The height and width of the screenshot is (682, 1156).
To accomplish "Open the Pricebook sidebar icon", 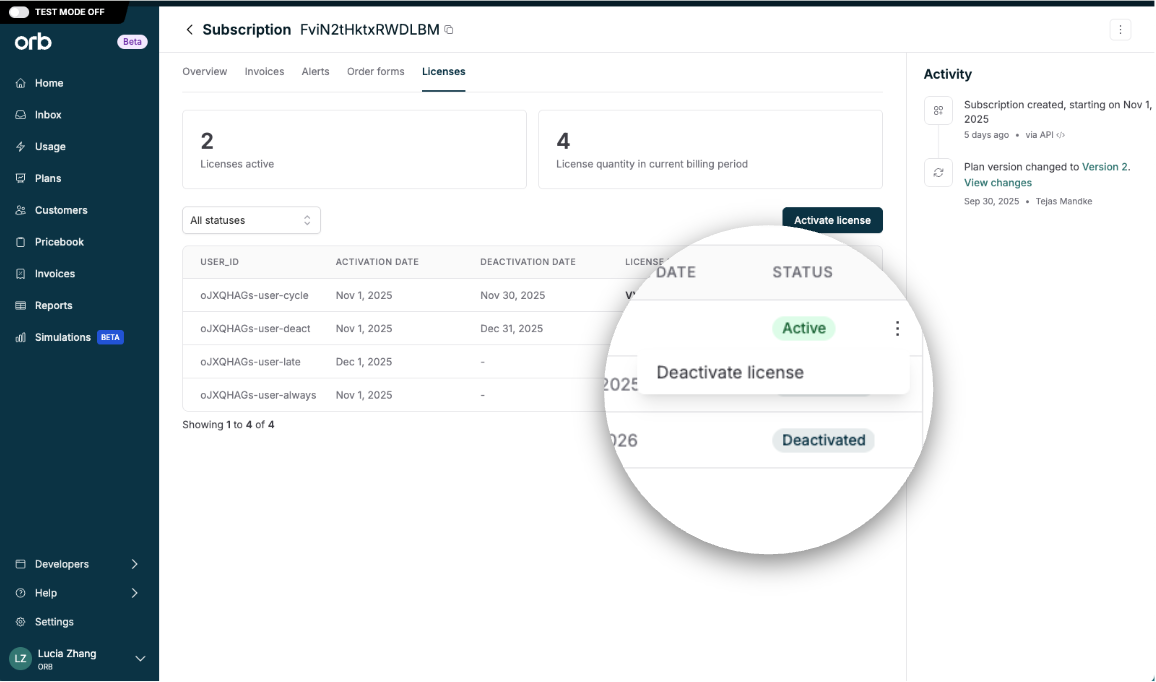I will [21, 242].
